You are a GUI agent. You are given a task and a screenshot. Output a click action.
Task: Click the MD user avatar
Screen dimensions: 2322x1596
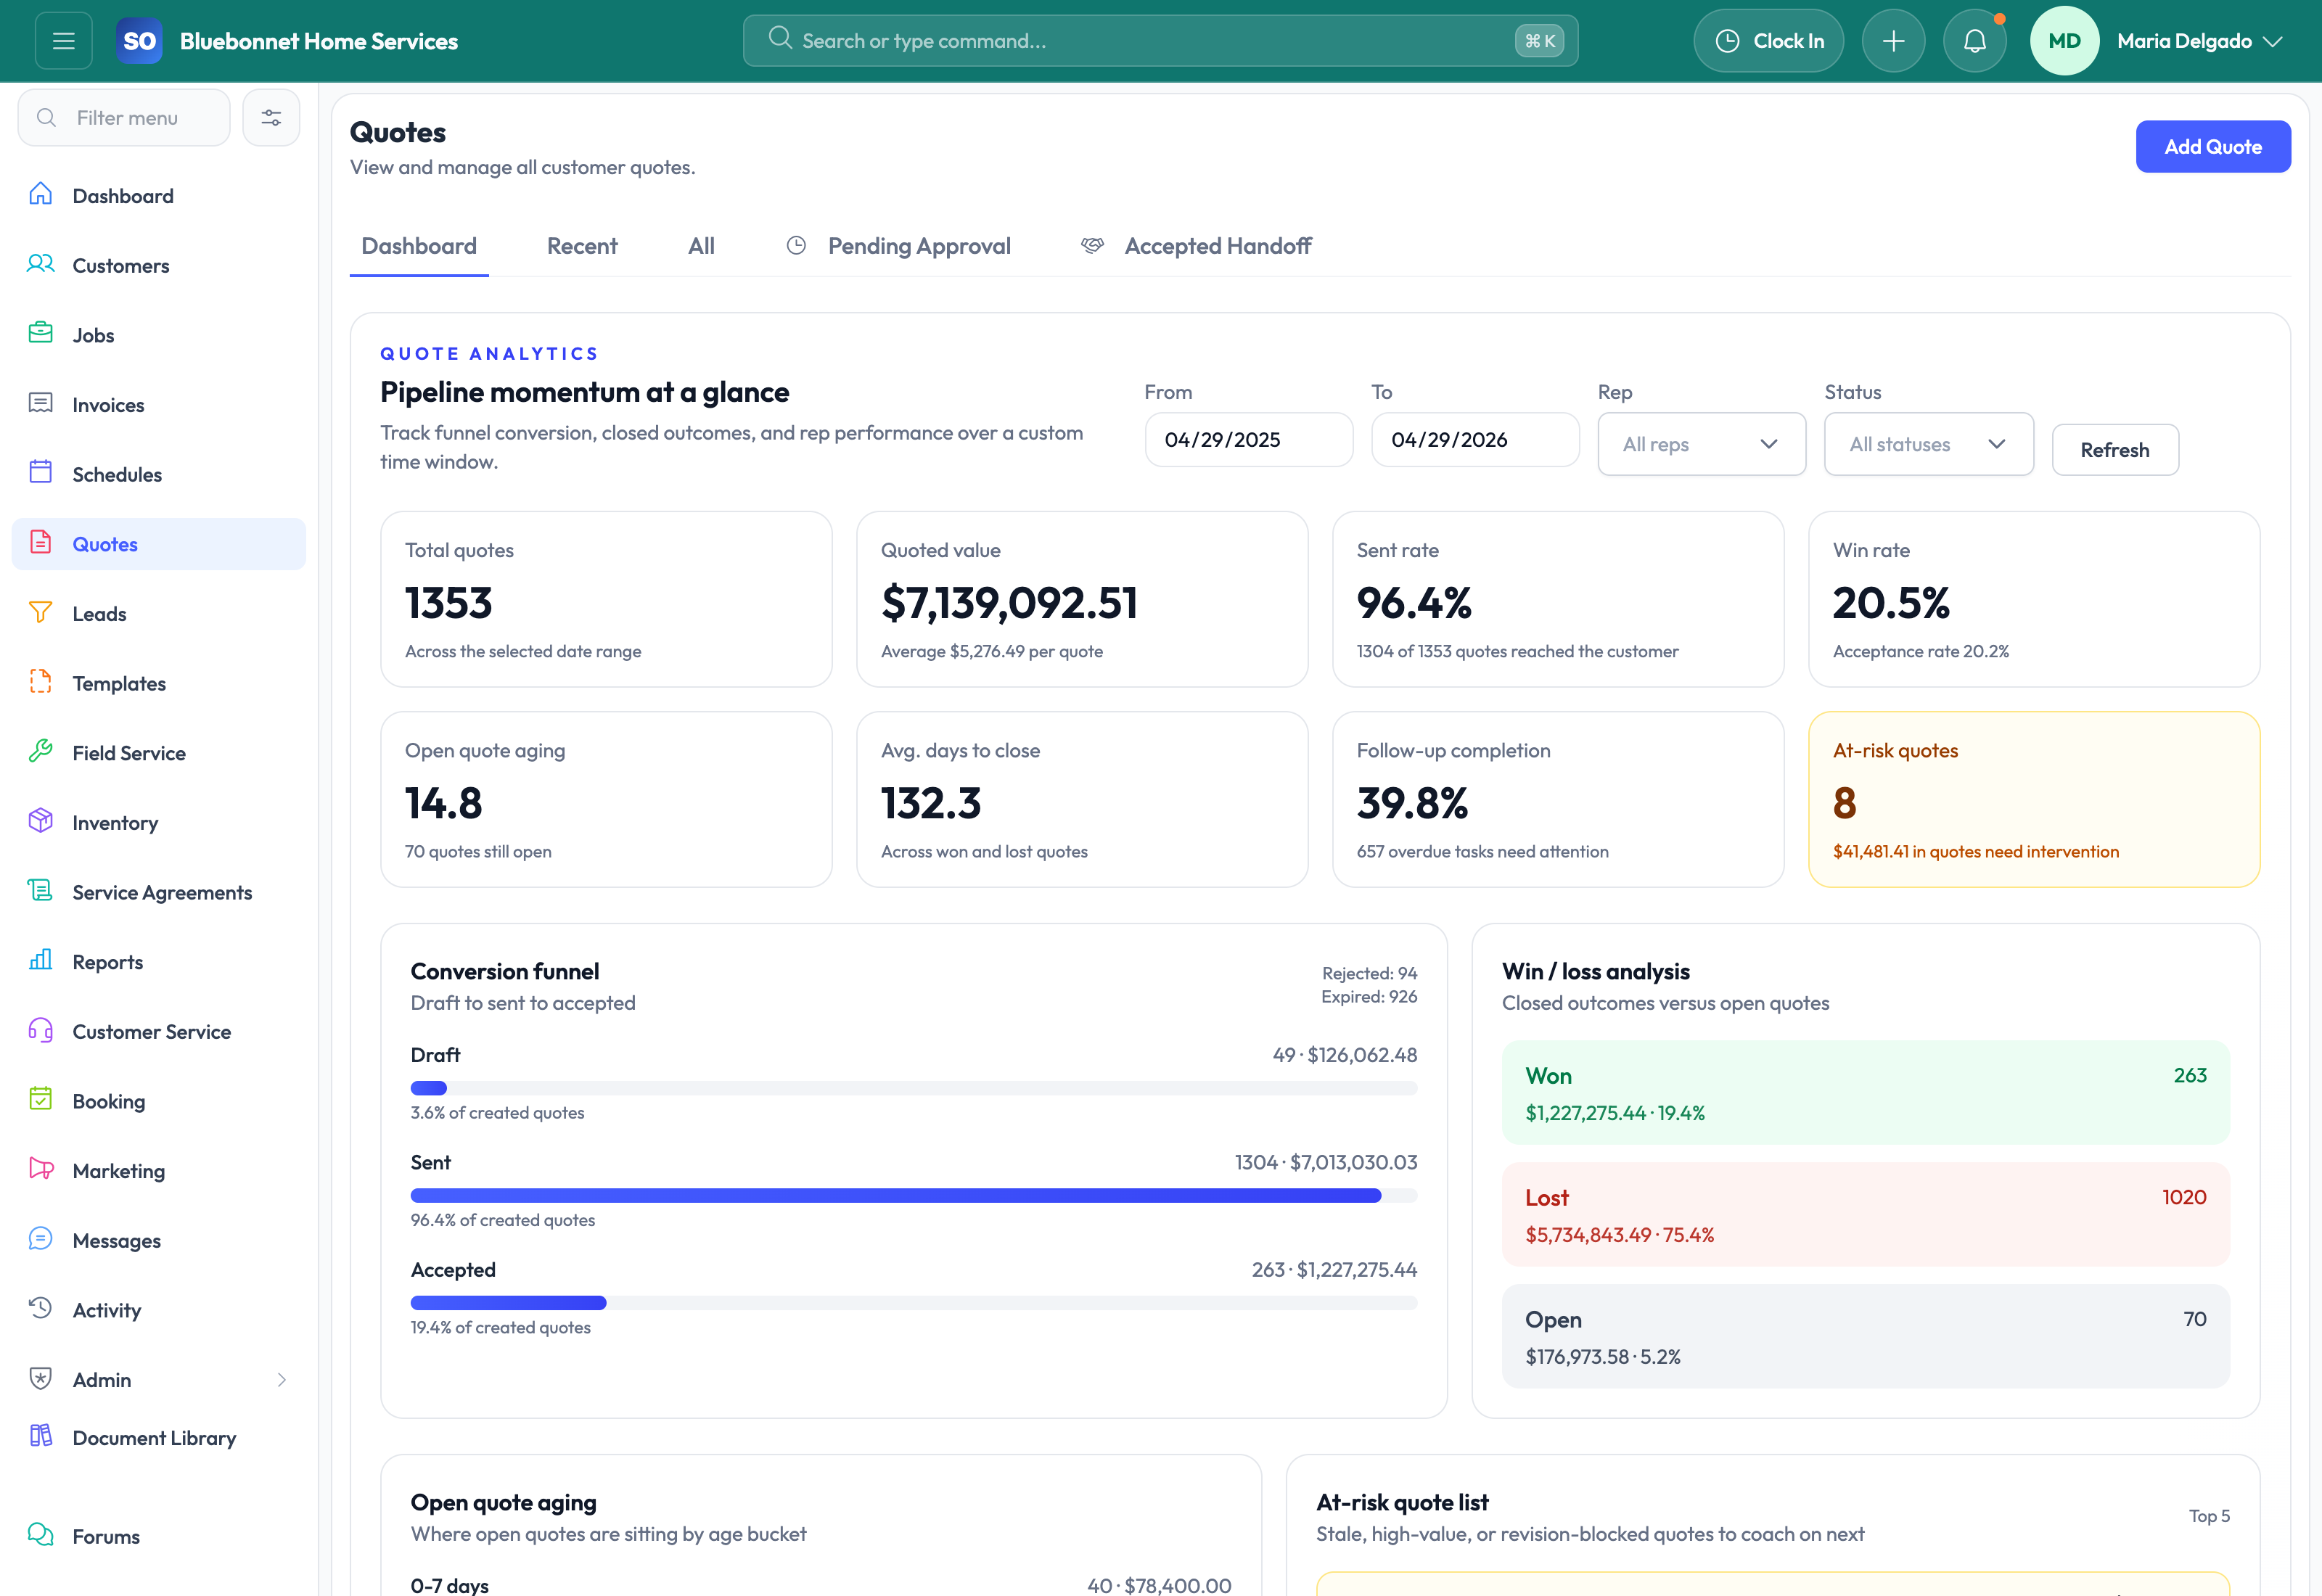(2064, 41)
